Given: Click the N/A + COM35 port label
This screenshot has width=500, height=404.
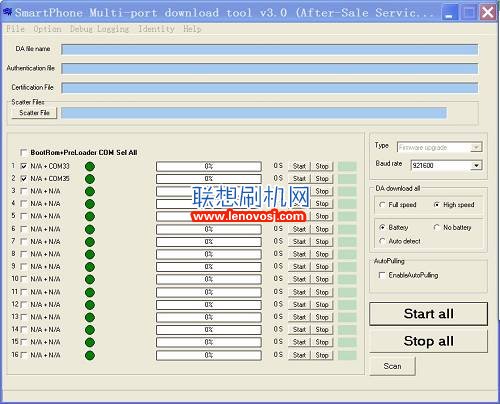Looking at the screenshot, I should coord(50,179).
